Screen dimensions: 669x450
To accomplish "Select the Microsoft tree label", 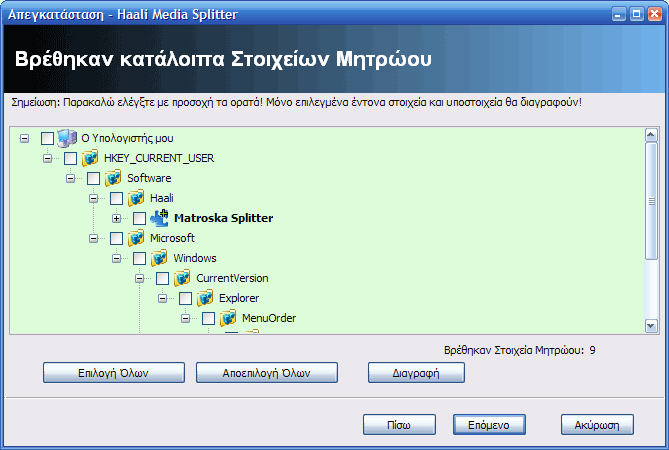I will click(172, 238).
